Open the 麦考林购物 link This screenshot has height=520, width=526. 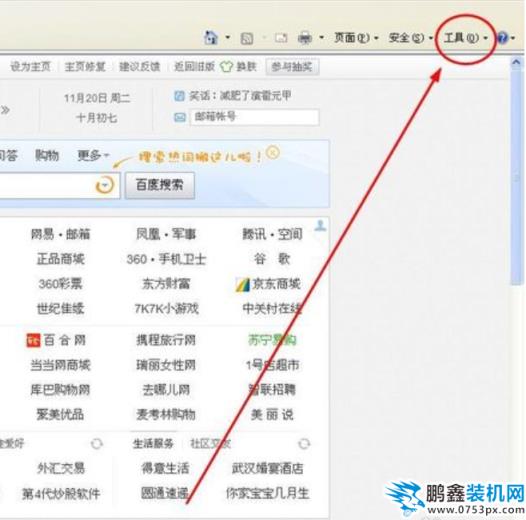click(x=166, y=415)
